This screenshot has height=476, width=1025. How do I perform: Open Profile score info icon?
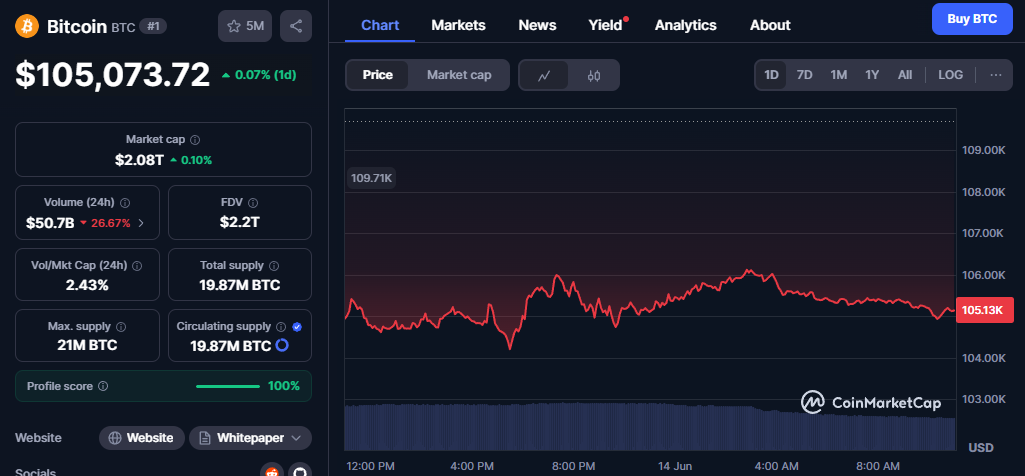tap(103, 386)
